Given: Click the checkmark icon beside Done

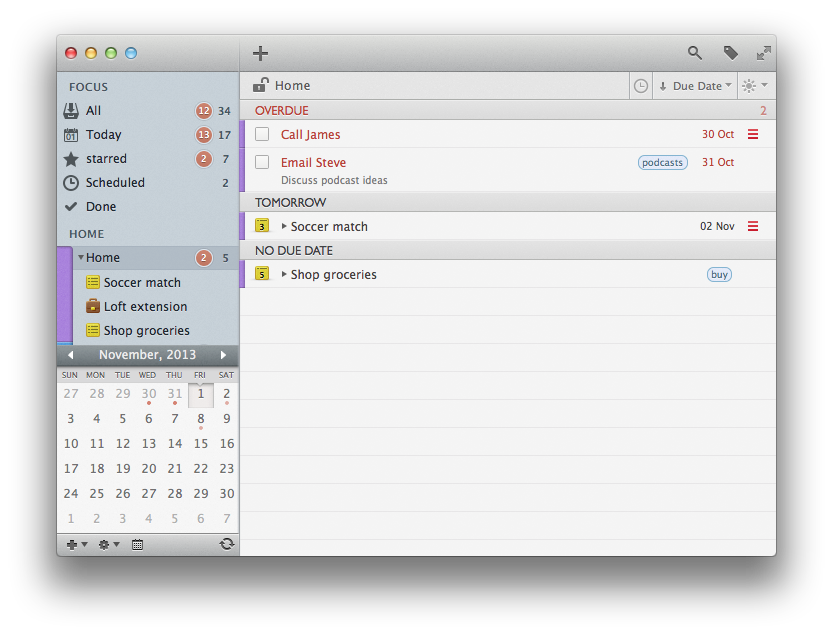Looking at the screenshot, I should [71, 207].
